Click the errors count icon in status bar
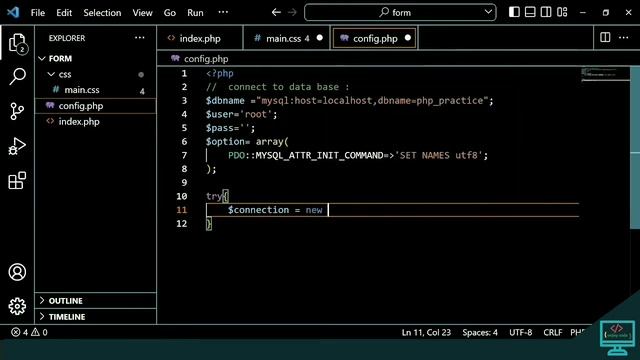This screenshot has width=640, height=360. click(20, 332)
